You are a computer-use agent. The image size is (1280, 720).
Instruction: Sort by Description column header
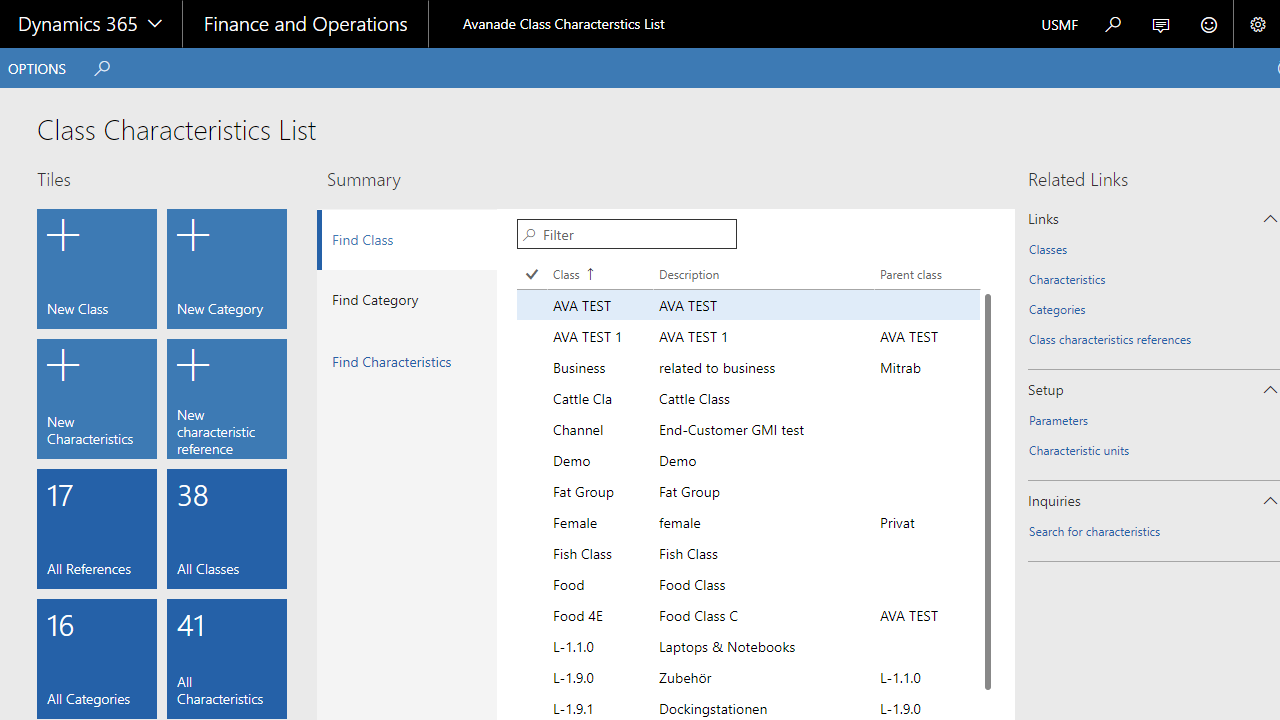(689, 275)
